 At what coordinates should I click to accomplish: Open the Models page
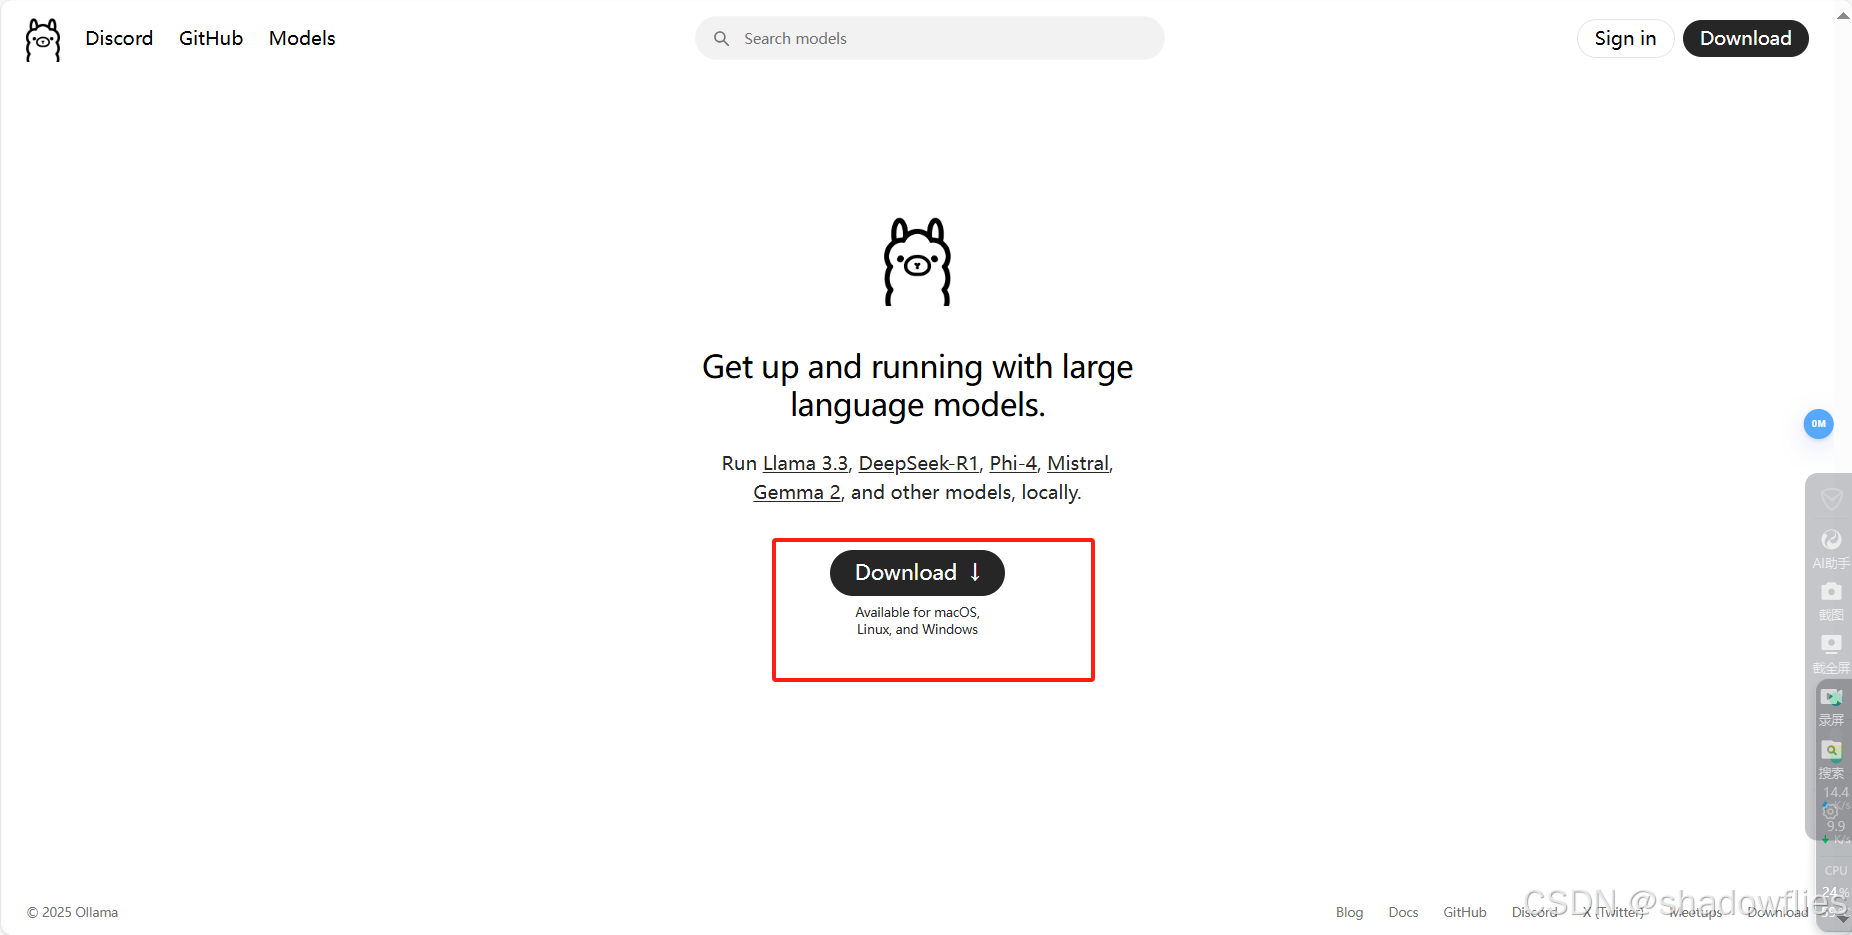coord(302,38)
